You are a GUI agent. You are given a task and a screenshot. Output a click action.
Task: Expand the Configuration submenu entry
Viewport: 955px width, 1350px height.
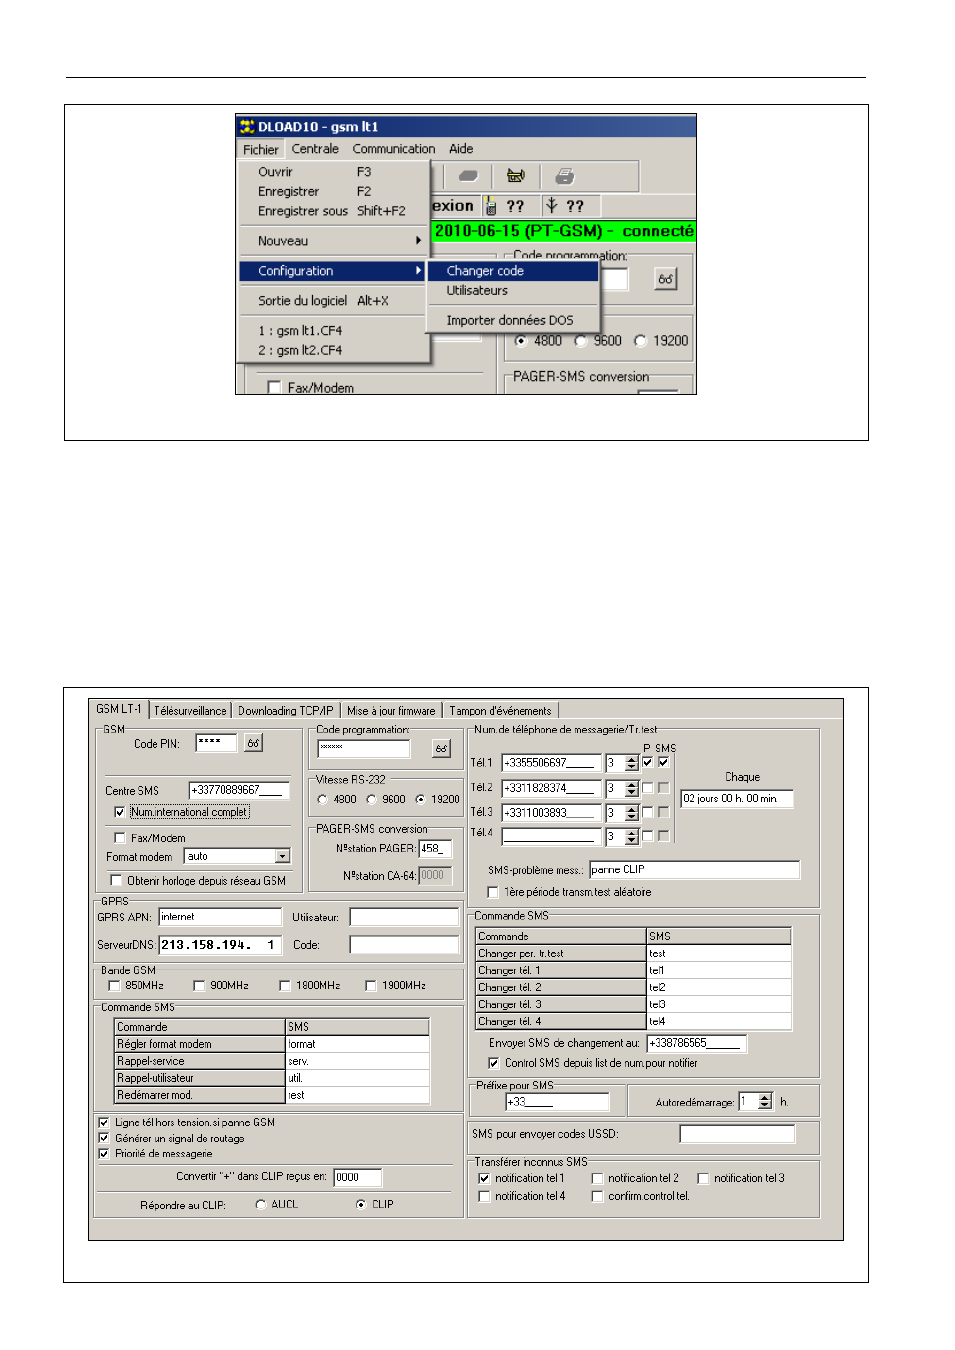pyautogui.click(x=335, y=271)
